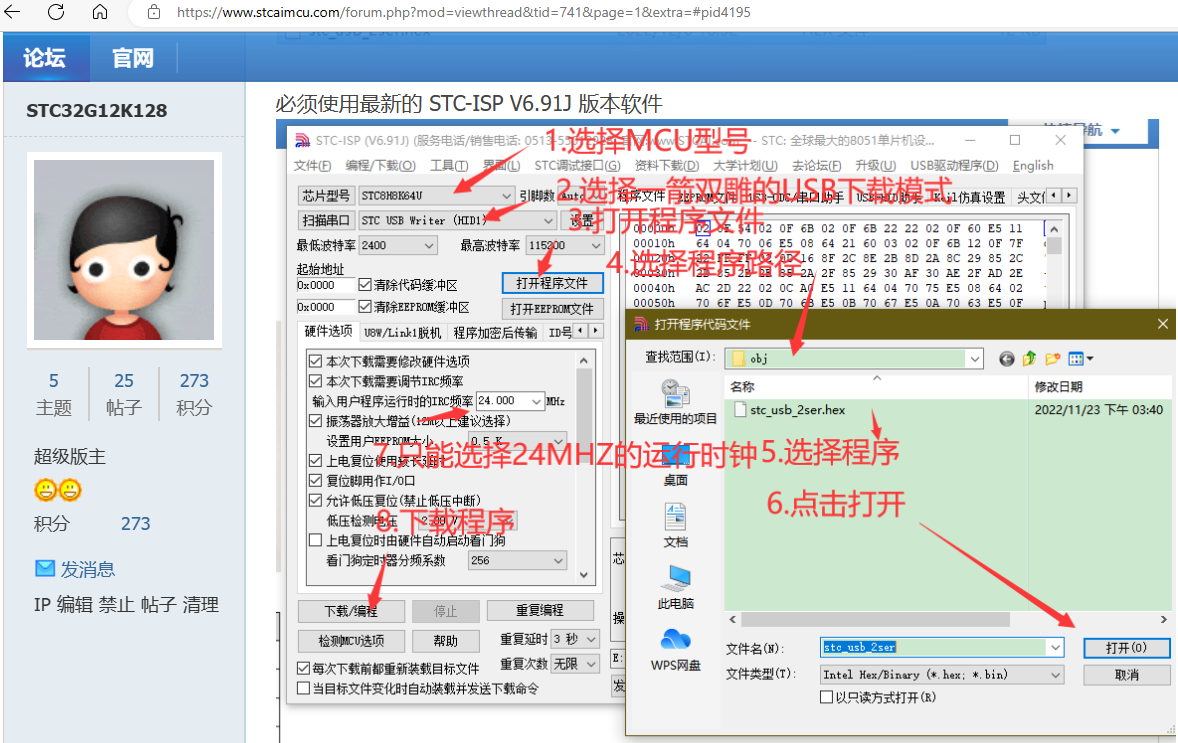The image size is (1178, 743).
Task: Toggle 每次下载前都重新装载目标文件 checkbox
Action: pos(304,668)
